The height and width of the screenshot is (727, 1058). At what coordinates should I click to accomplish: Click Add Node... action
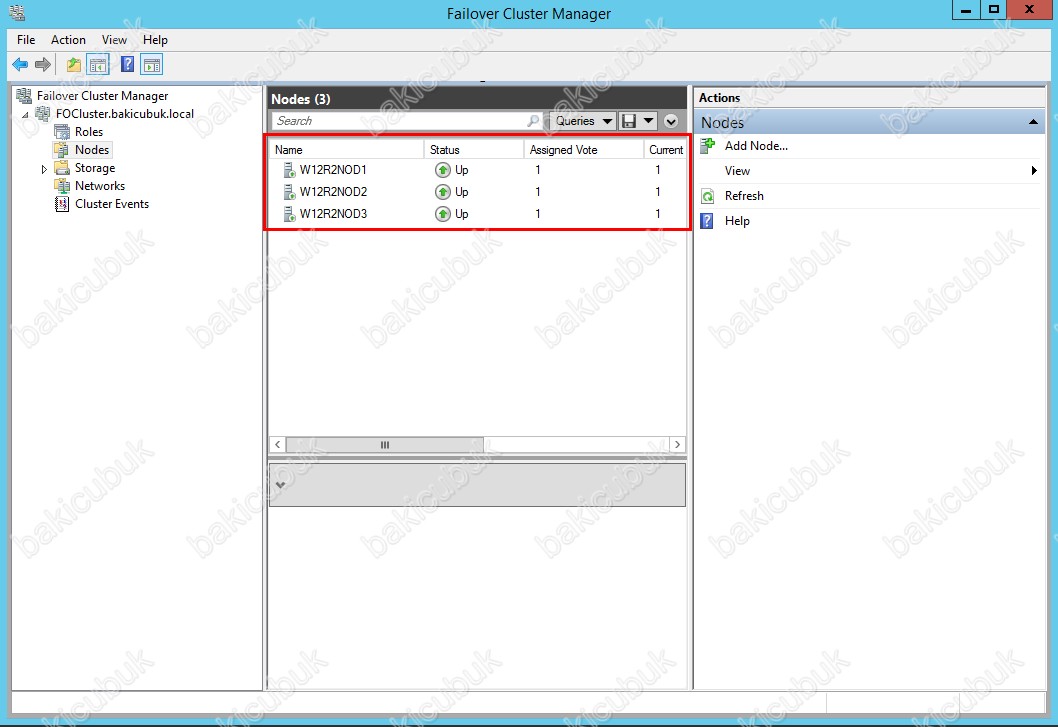pyautogui.click(x=756, y=146)
